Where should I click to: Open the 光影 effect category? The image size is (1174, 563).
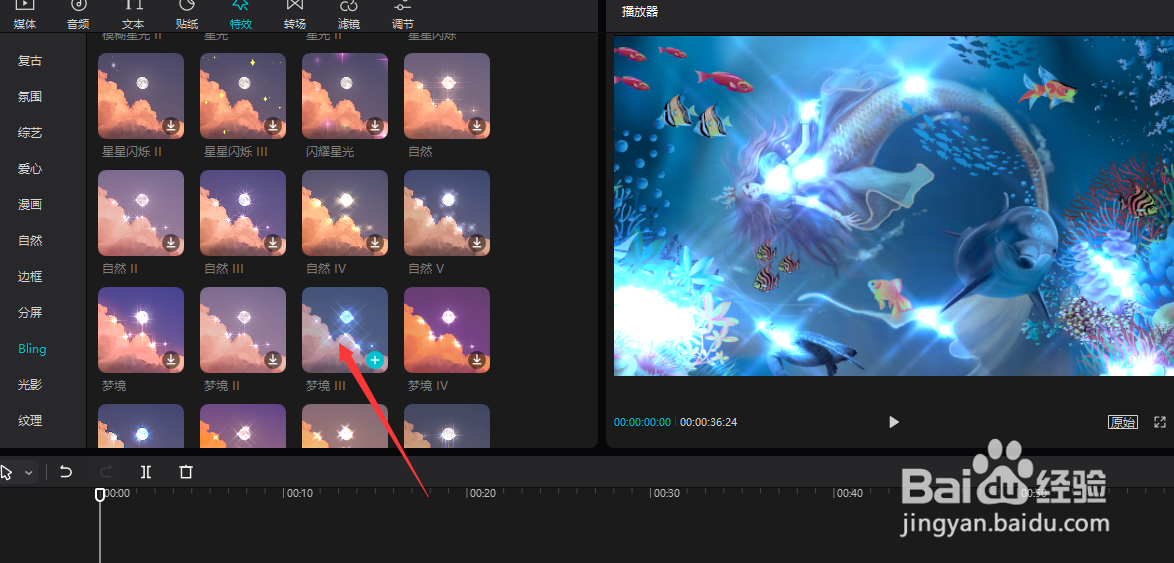coord(30,385)
